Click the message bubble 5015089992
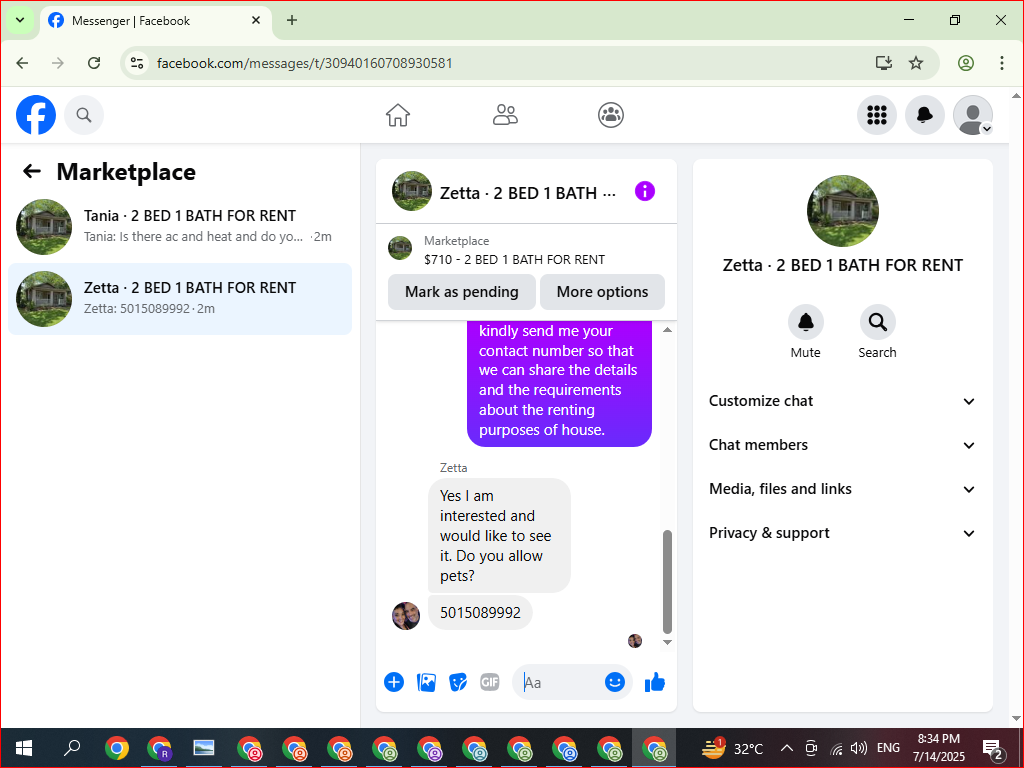Screen dimensions: 1024x768 pos(480,613)
